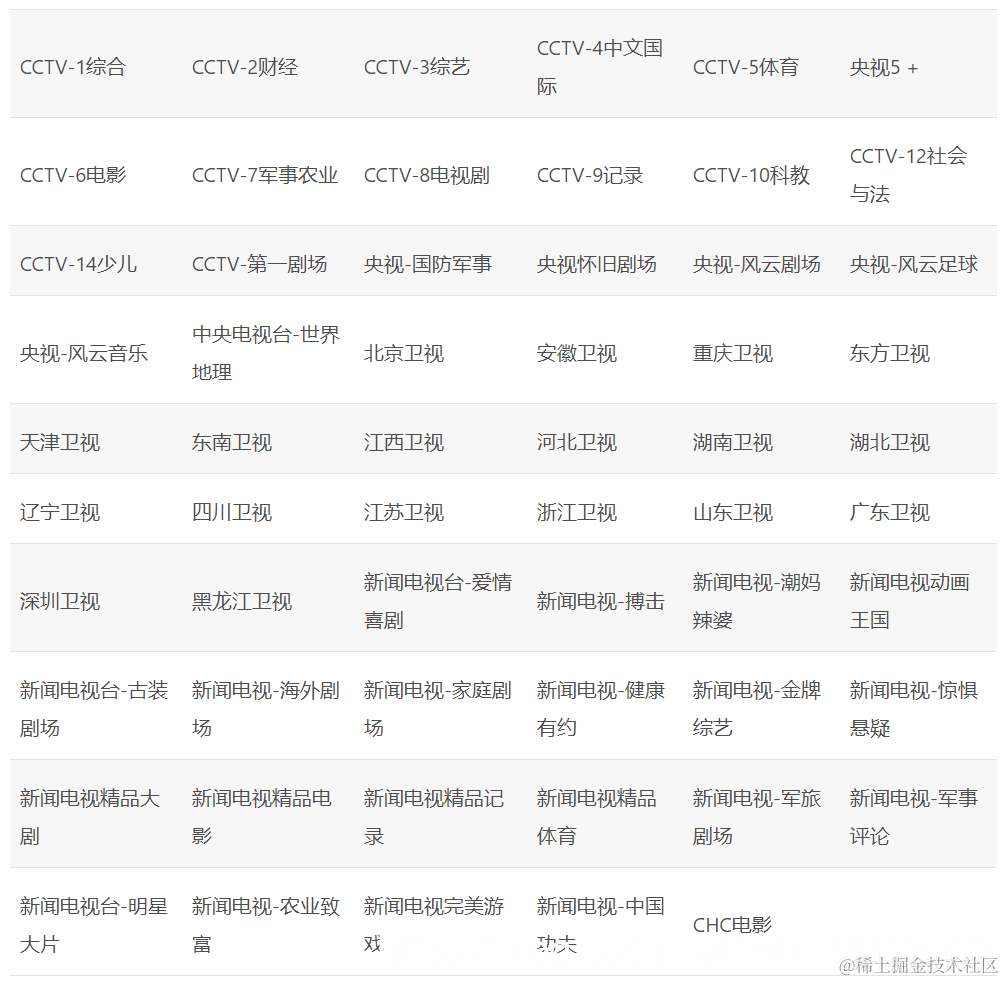This screenshot has width=1005, height=982.
Task: Select CCTV-7军事农业 cell
Action: 265,175
